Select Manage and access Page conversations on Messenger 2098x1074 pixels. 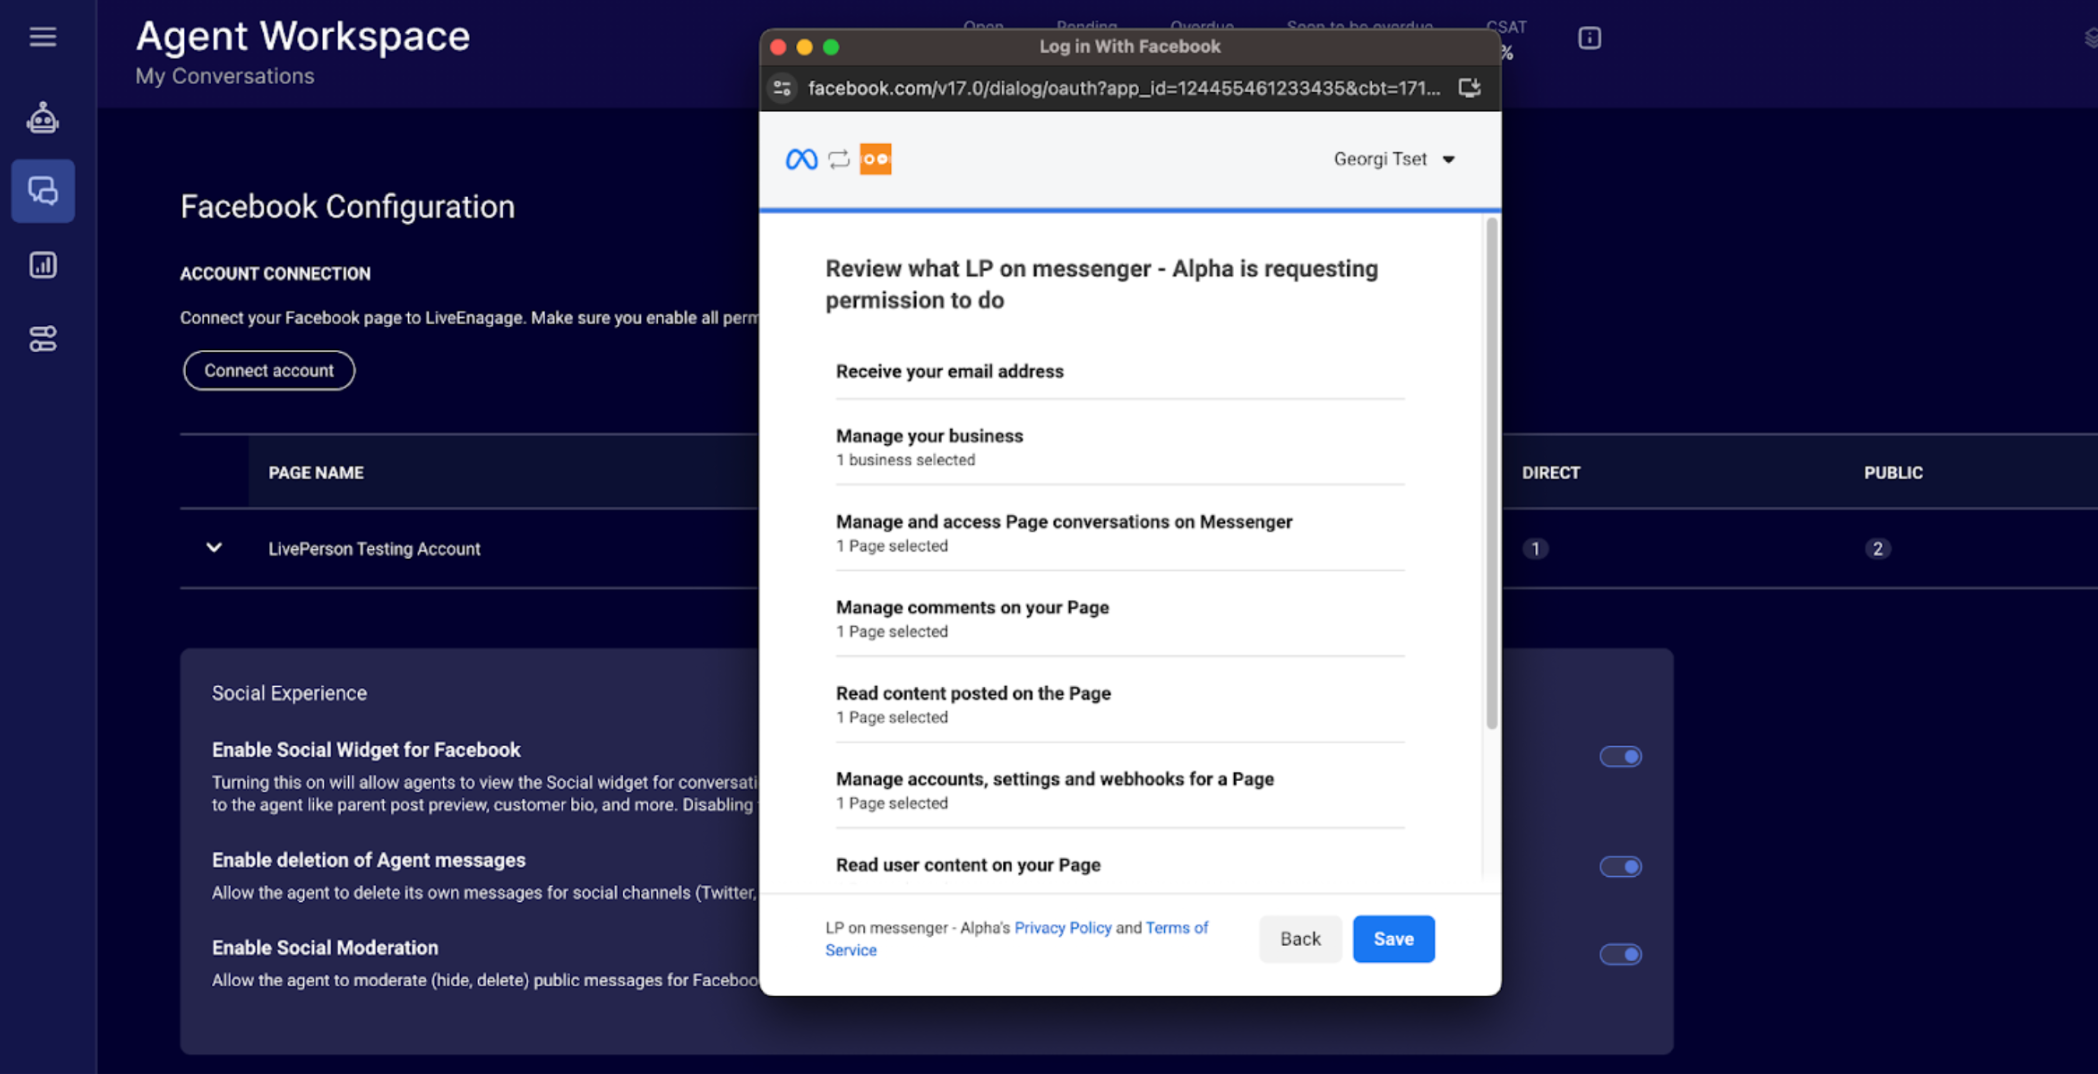click(x=1120, y=533)
